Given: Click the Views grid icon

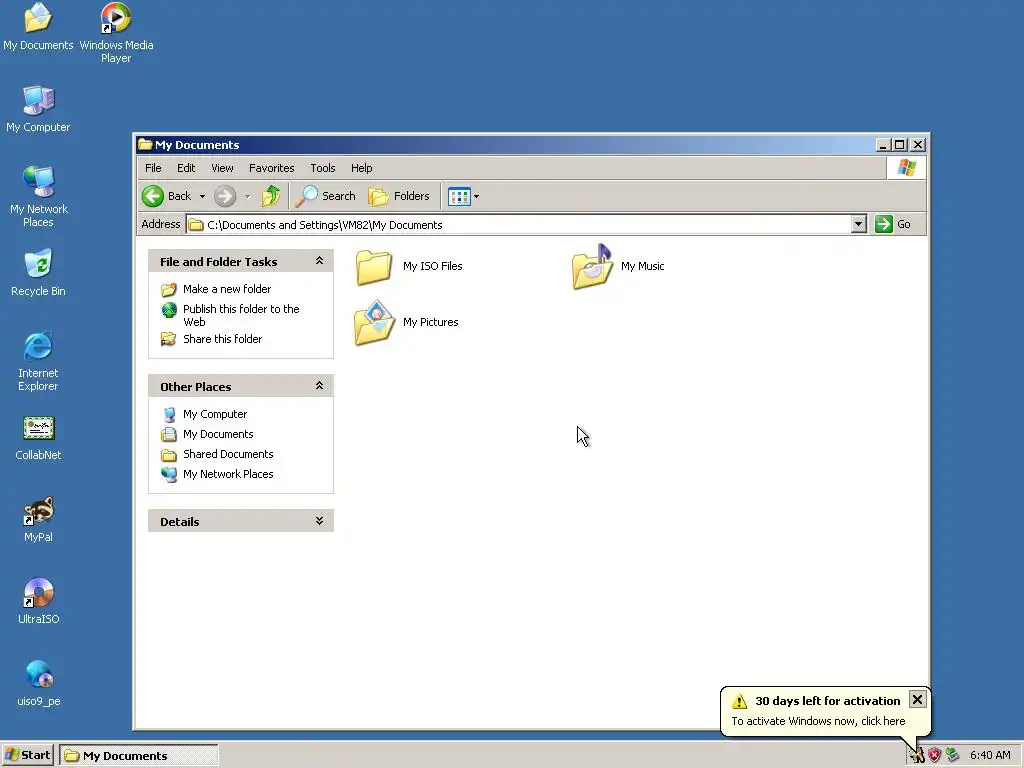Looking at the screenshot, I should click(x=459, y=197).
